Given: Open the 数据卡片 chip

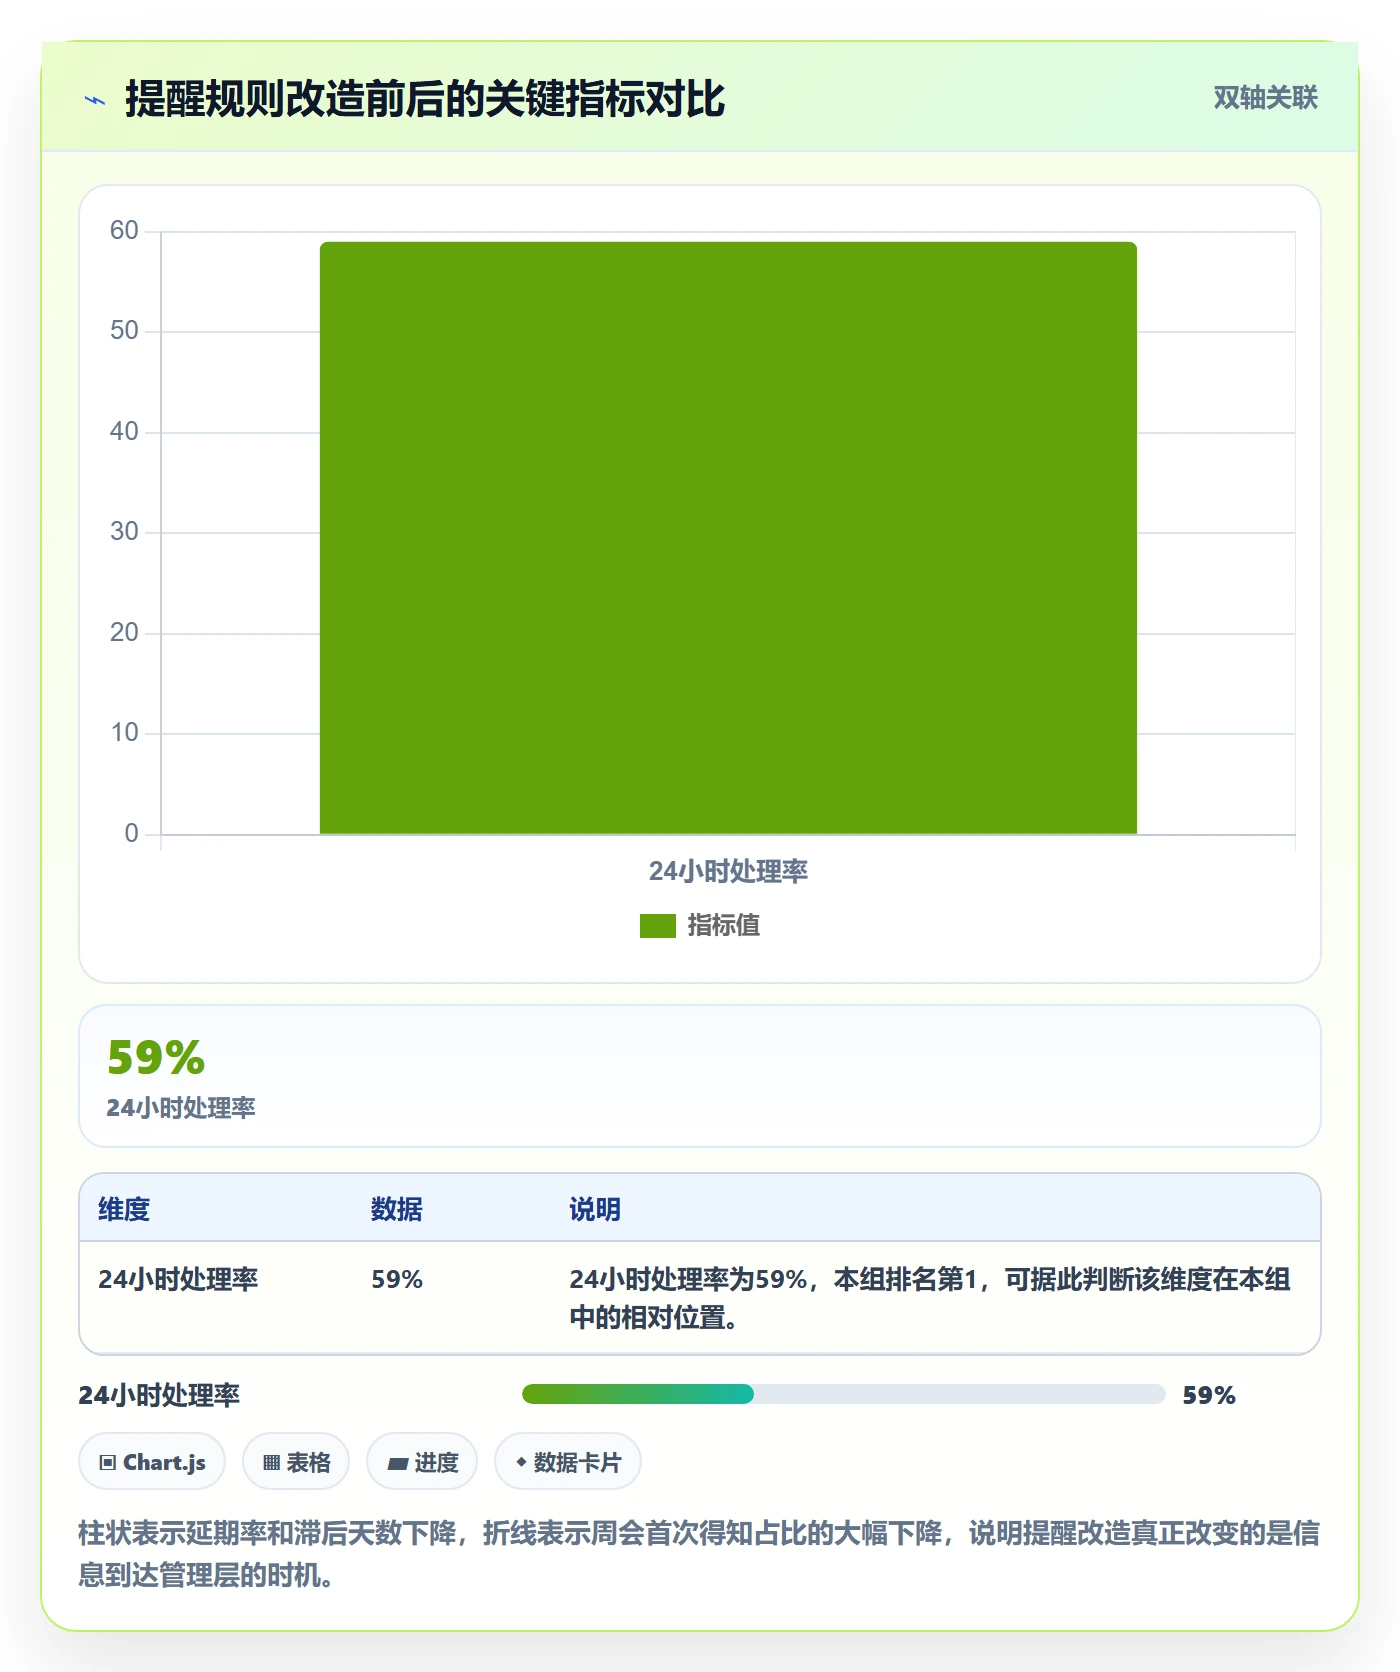Looking at the screenshot, I should click(x=568, y=1462).
